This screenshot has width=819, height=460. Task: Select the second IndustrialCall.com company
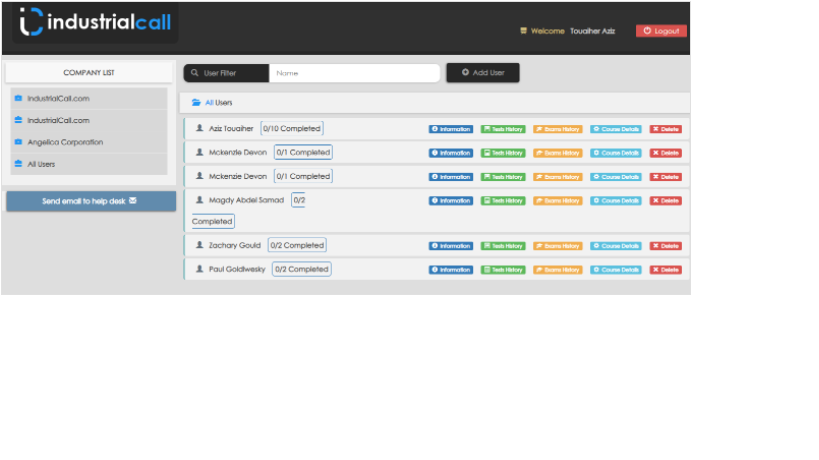(x=89, y=120)
